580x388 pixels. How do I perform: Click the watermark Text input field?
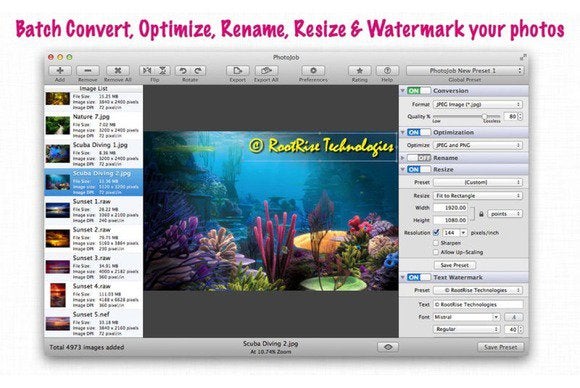478,304
